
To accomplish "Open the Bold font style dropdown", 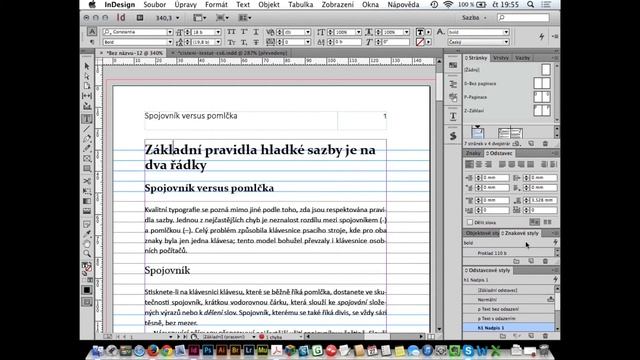I will 170,42.
